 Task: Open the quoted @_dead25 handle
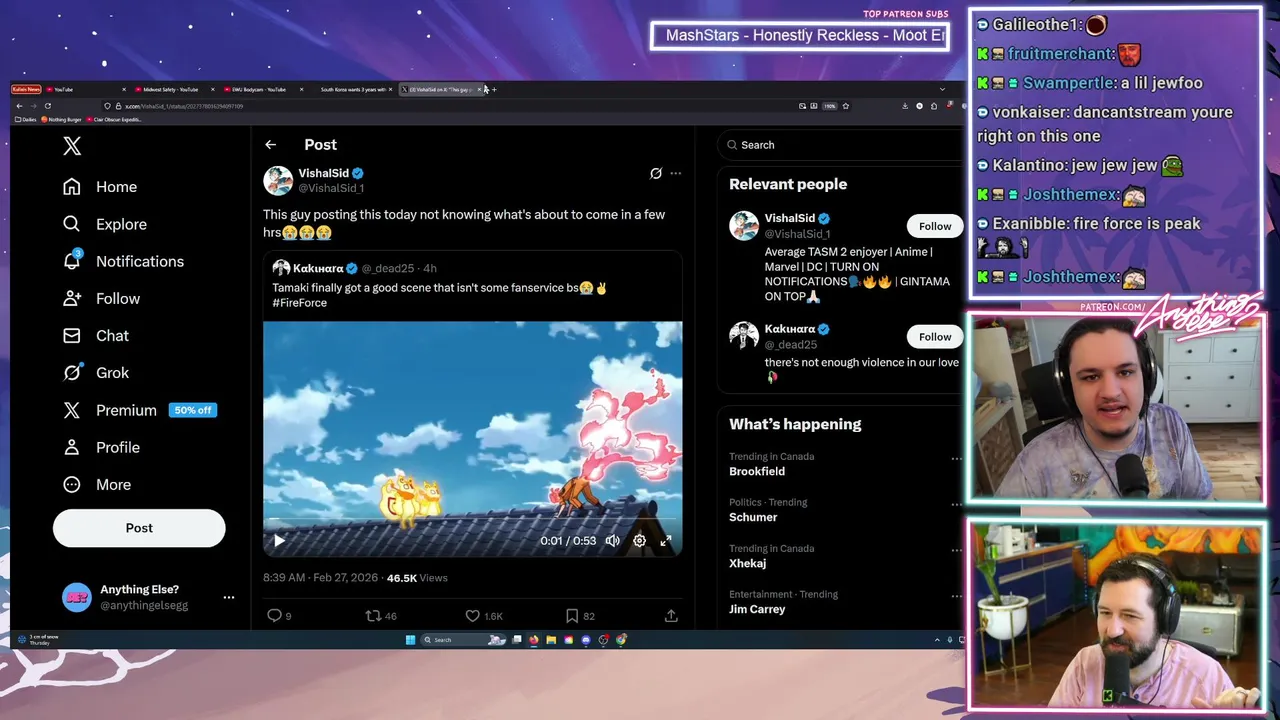coord(388,268)
